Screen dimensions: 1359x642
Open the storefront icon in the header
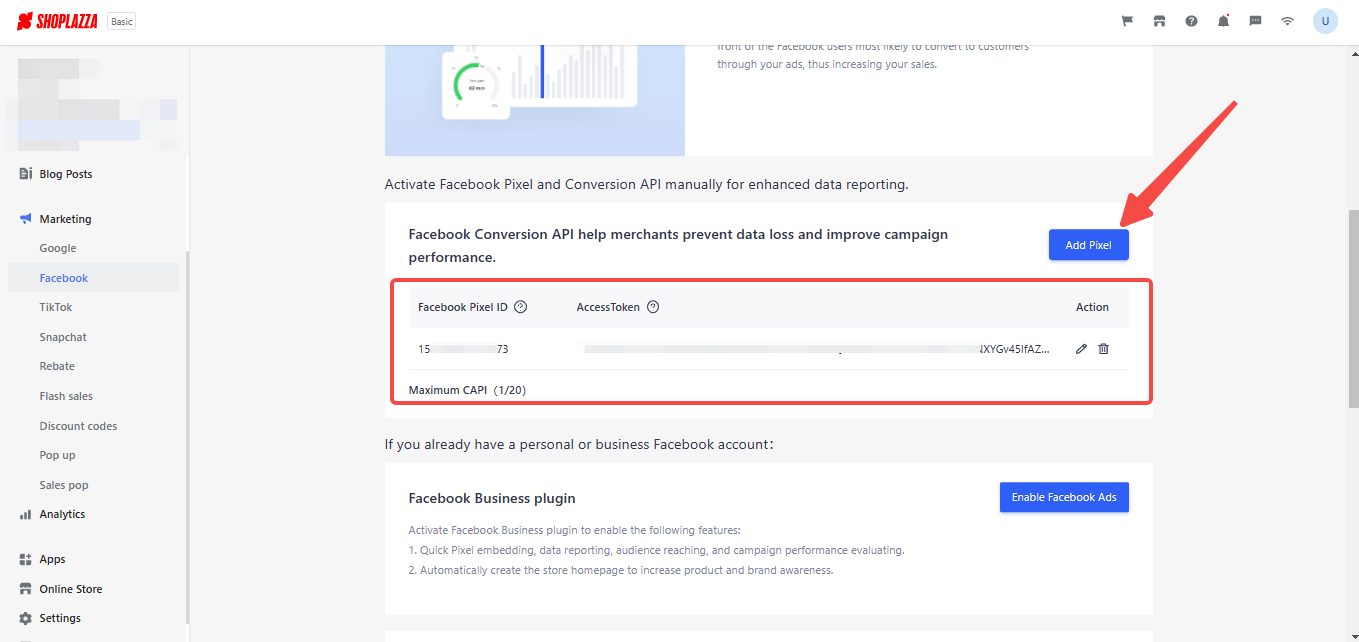coord(1159,21)
